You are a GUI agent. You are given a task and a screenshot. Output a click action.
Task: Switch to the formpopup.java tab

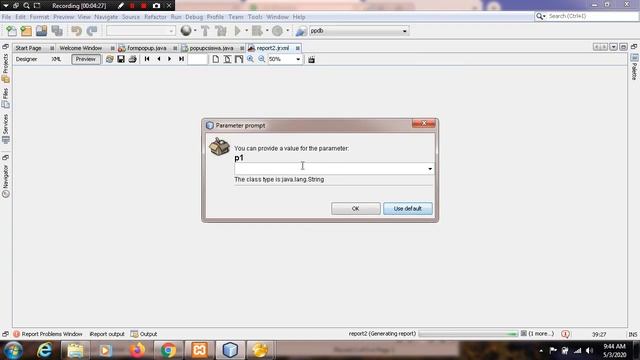[147, 48]
